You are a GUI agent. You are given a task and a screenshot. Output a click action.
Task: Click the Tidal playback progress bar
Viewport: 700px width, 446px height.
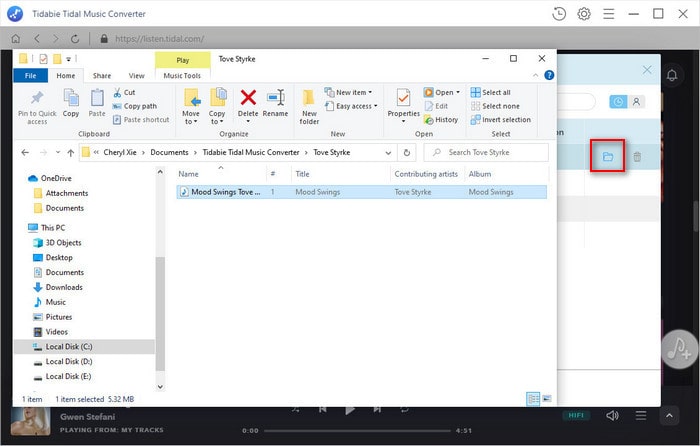pos(357,431)
